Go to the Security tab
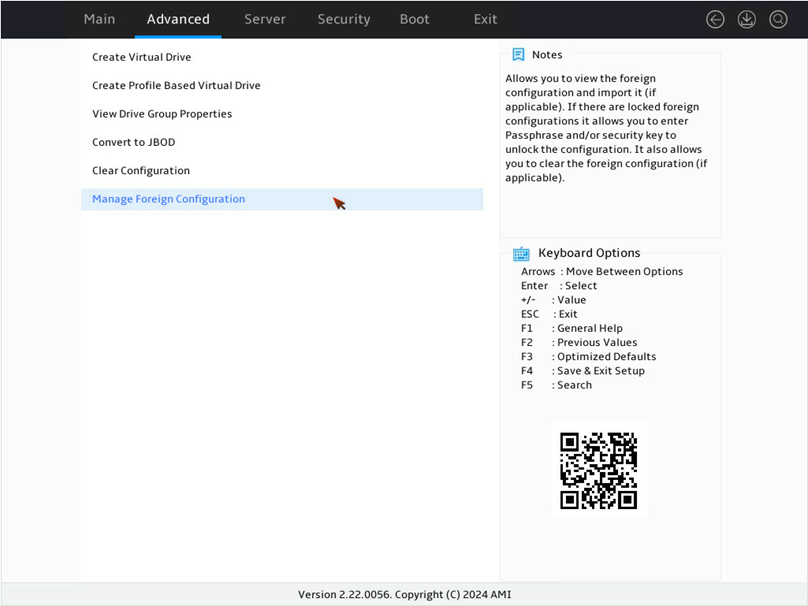 (x=344, y=20)
